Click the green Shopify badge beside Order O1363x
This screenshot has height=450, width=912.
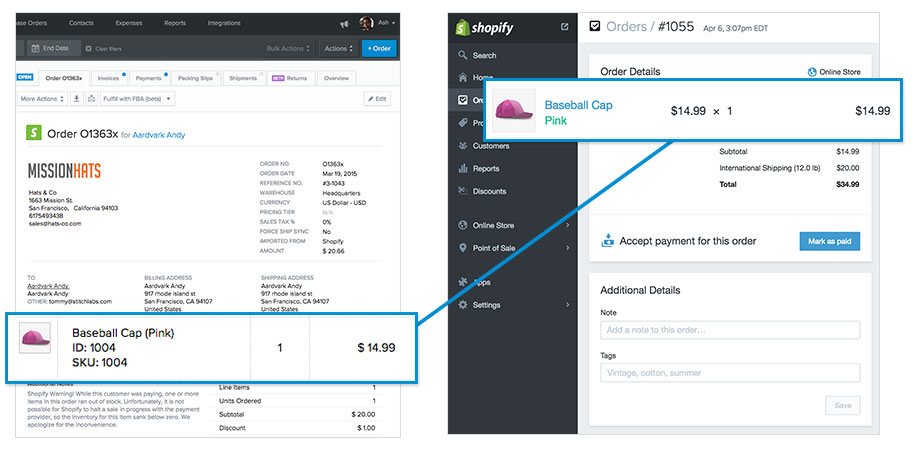tap(34, 133)
